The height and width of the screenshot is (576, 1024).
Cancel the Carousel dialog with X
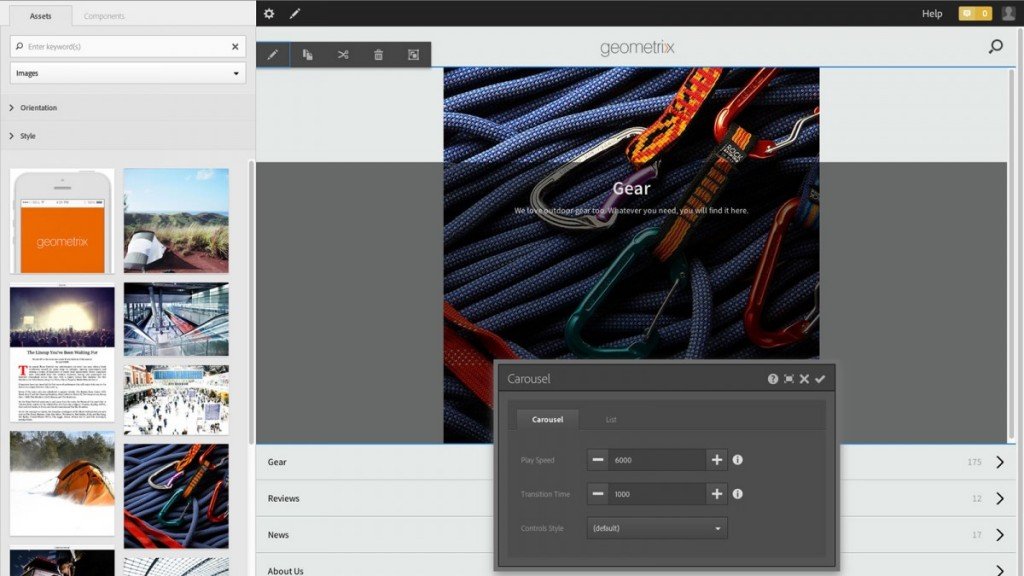pyautogui.click(x=805, y=379)
